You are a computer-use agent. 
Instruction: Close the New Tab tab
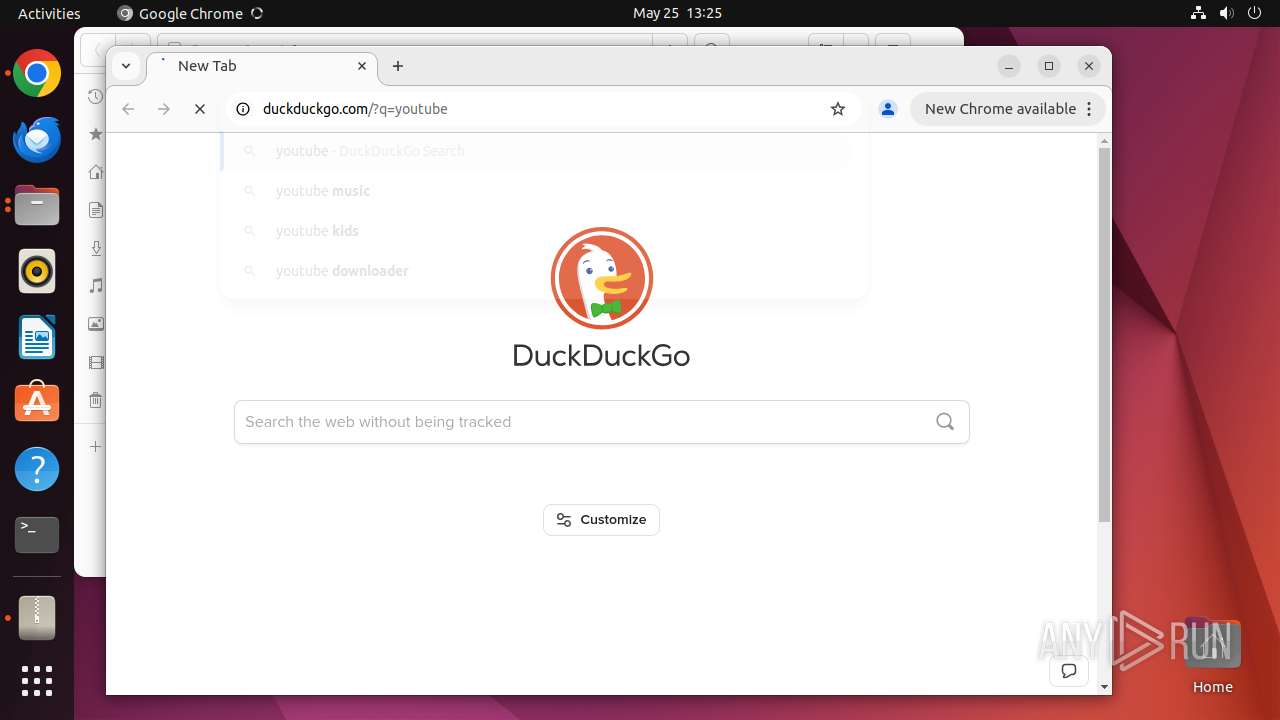tap(362, 66)
